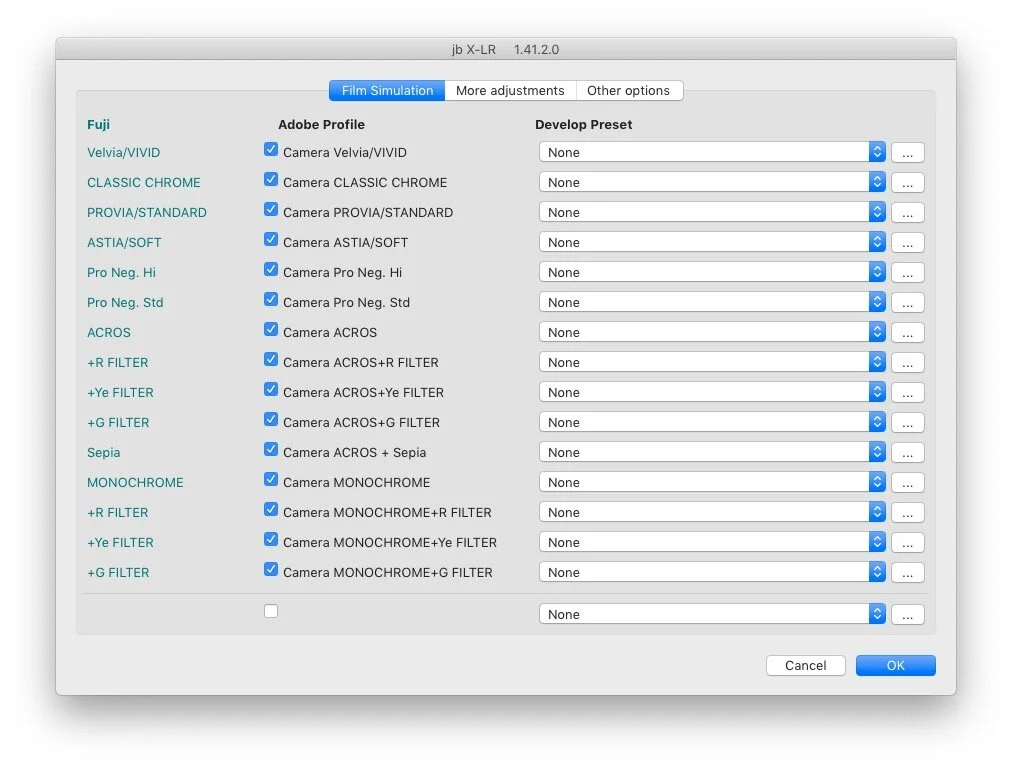Uncheck Camera Velvia/VIVID profile checkbox
This screenshot has height=769, width=1012.
[271, 150]
